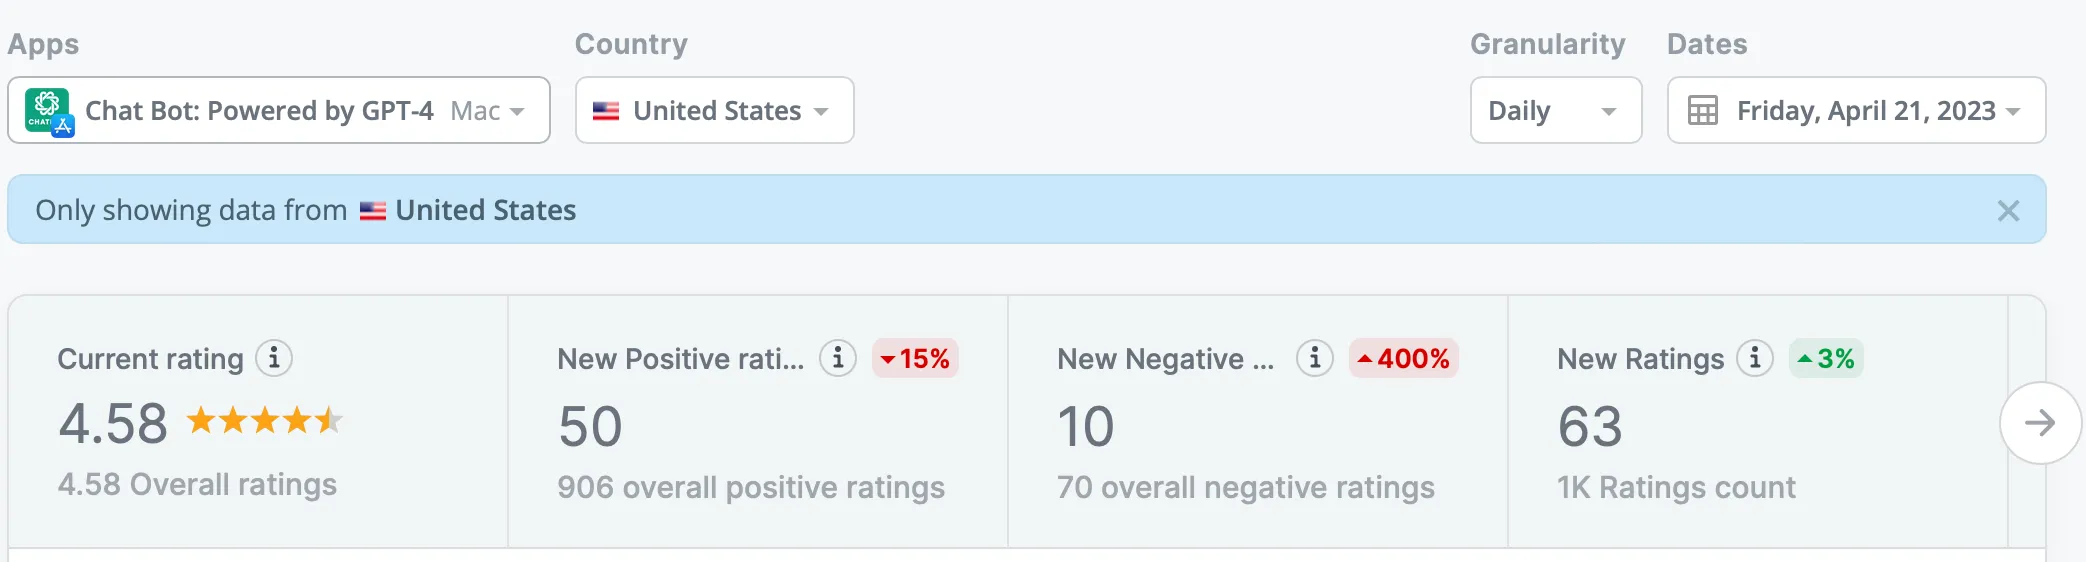Click the 906 overall positive ratings text

click(751, 488)
